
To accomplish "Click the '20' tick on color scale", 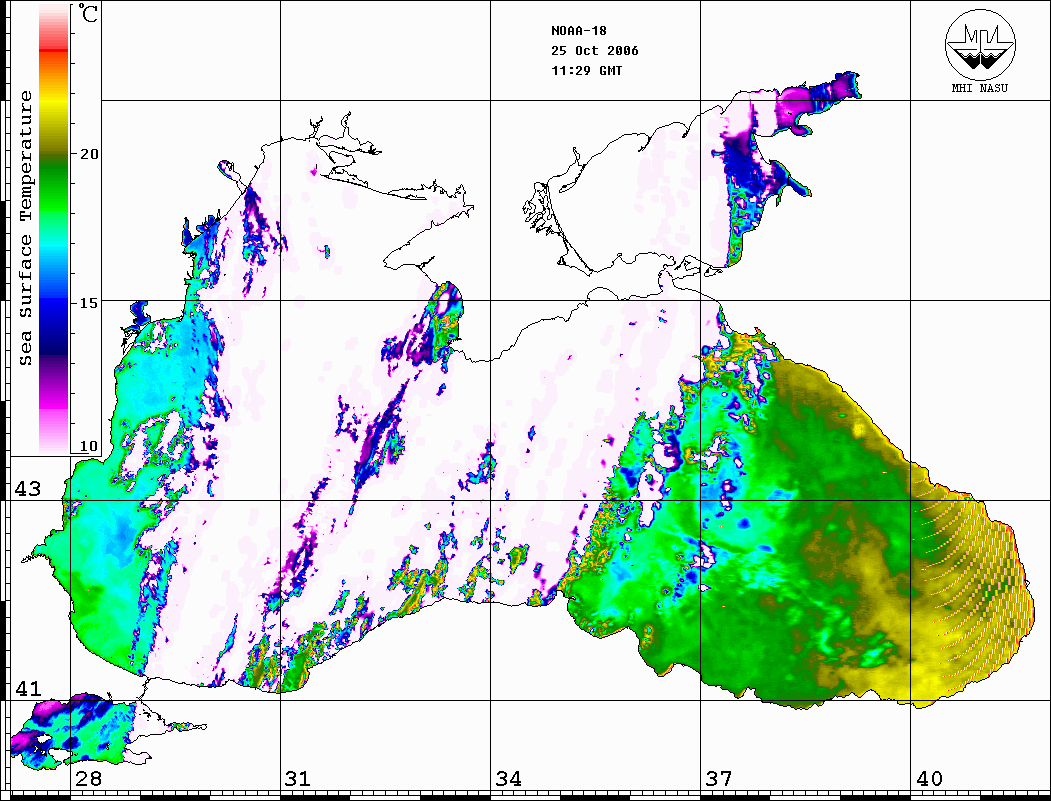I will click(x=88, y=154).
